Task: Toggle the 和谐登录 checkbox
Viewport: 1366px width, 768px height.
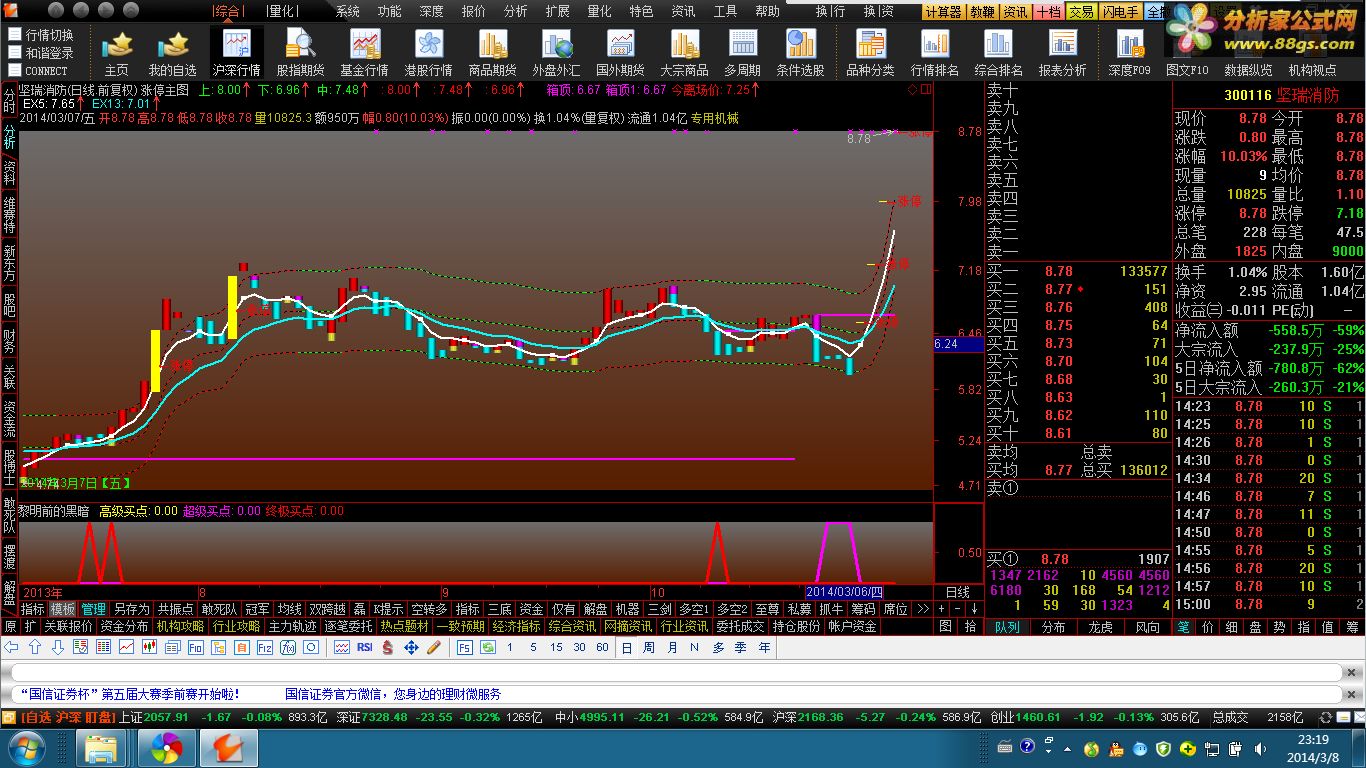Action: point(15,53)
